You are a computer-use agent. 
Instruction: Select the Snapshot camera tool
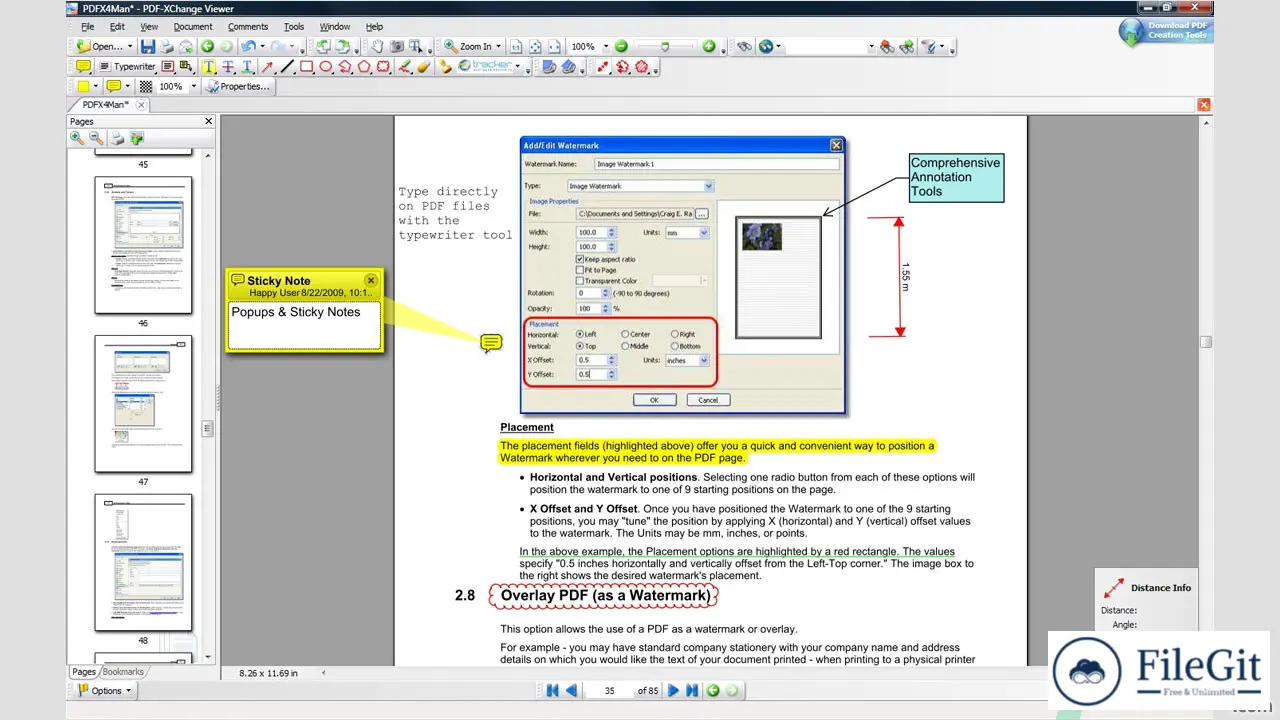coord(397,46)
